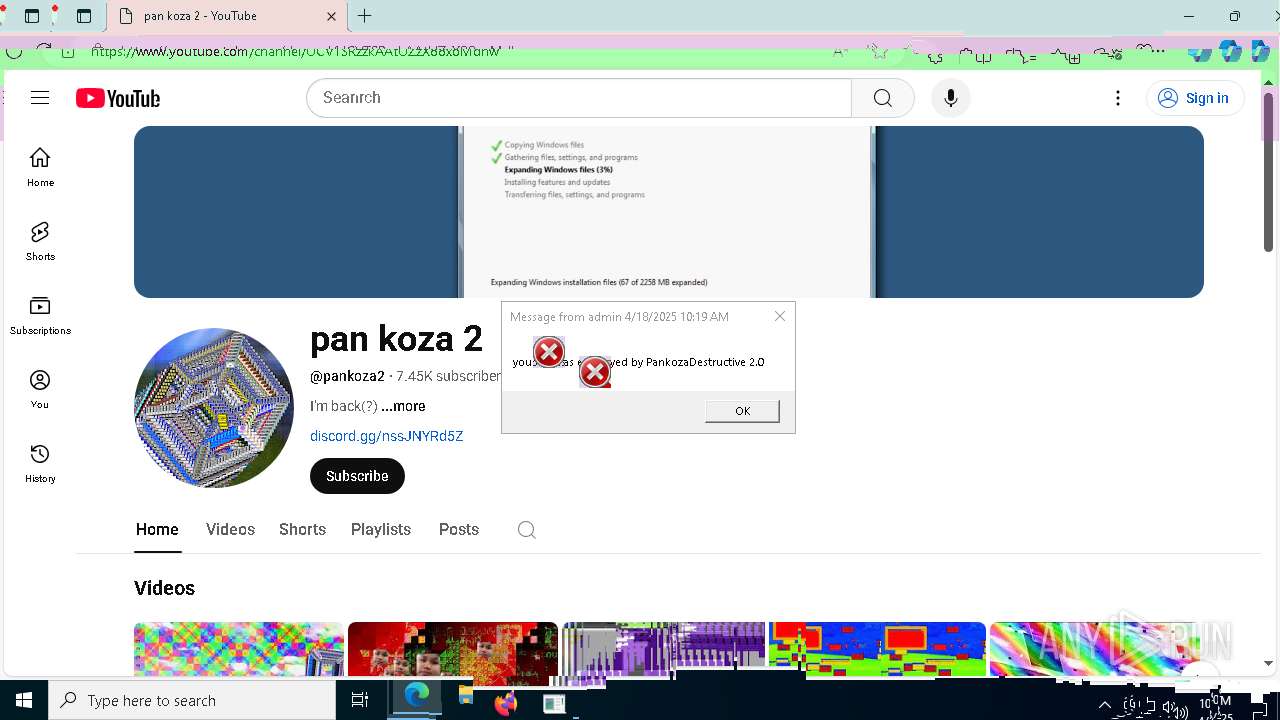The height and width of the screenshot is (720, 1280).
Task: Click the YouTube logo
Action: click(118, 98)
